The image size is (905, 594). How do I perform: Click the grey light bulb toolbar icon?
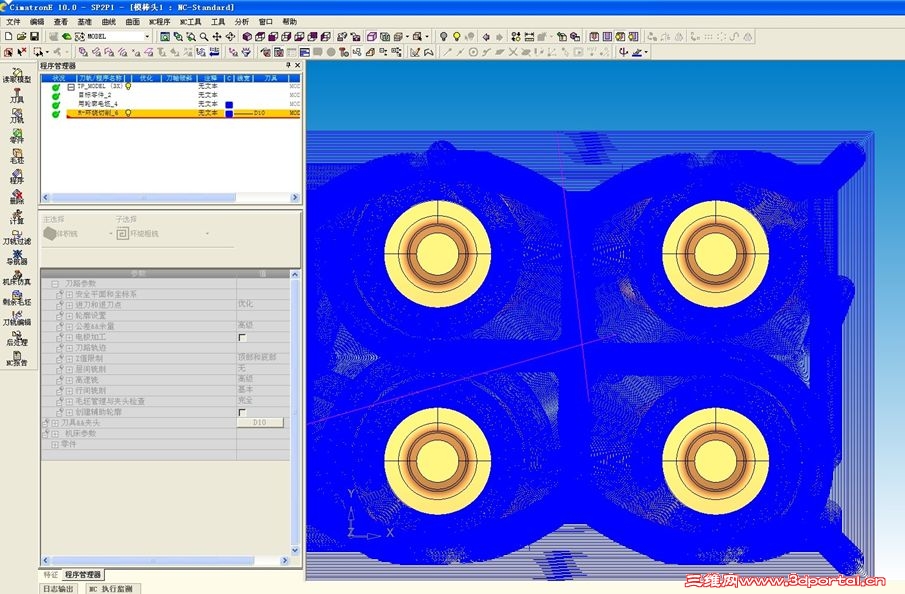(443, 36)
